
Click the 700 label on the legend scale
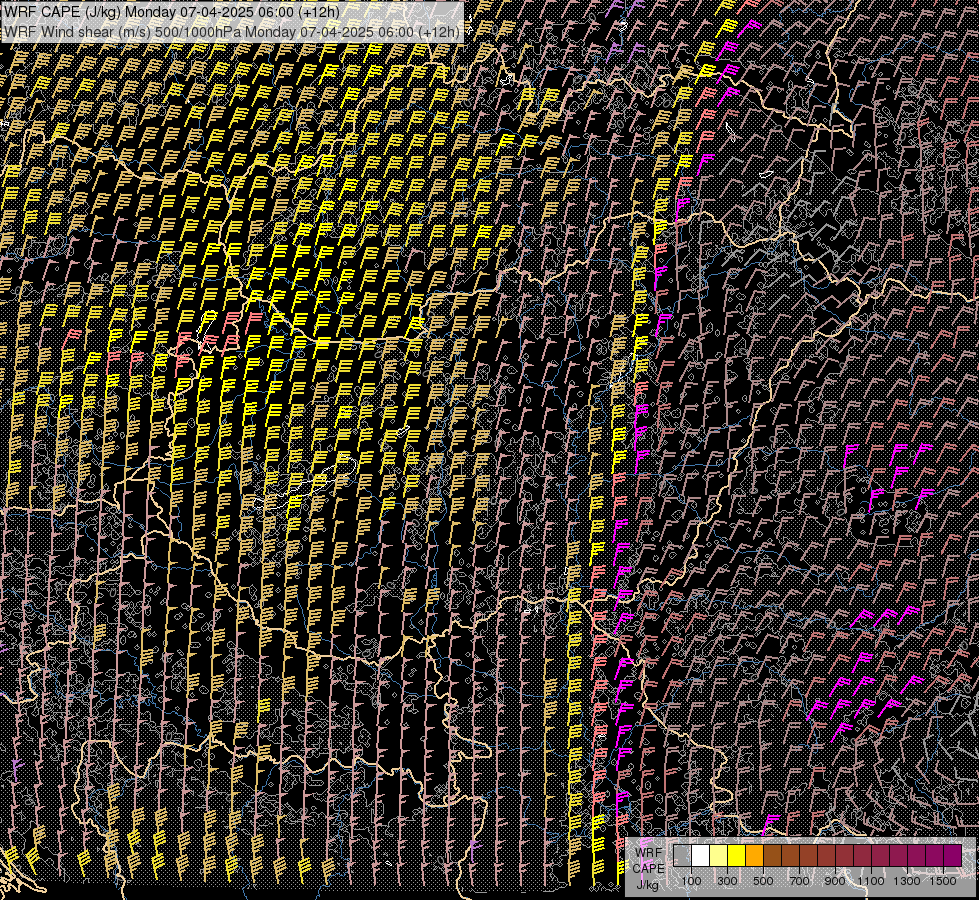799,881
